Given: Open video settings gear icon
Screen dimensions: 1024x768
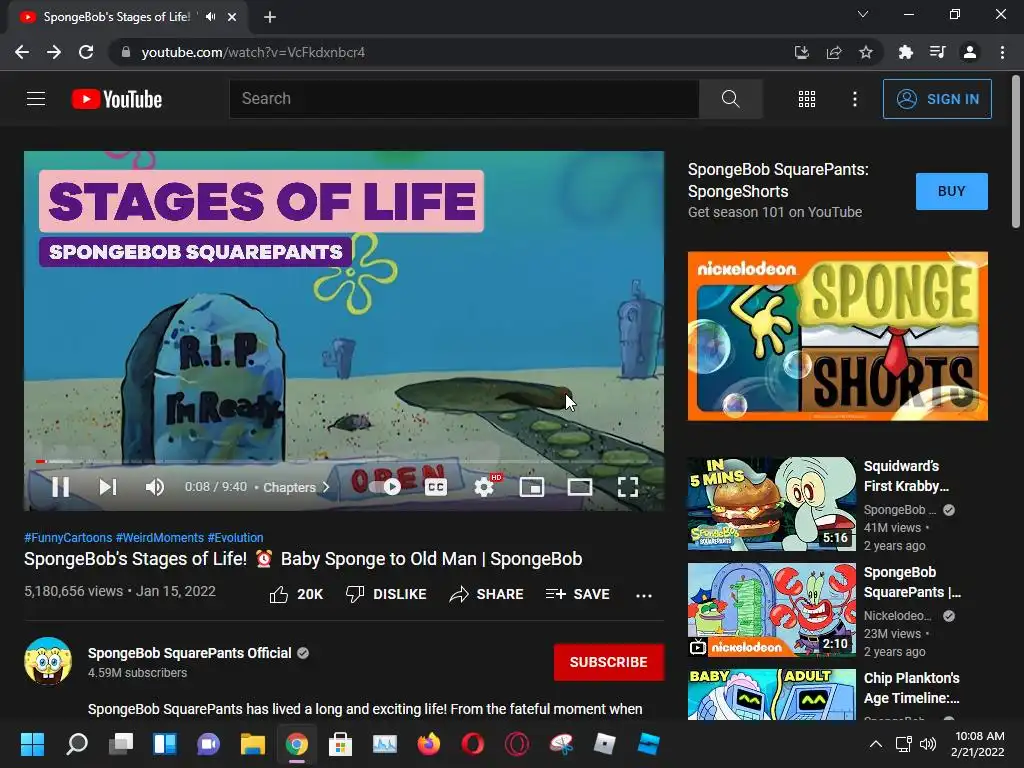Looking at the screenshot, I should pyautogui.click(x=484, y=487).
